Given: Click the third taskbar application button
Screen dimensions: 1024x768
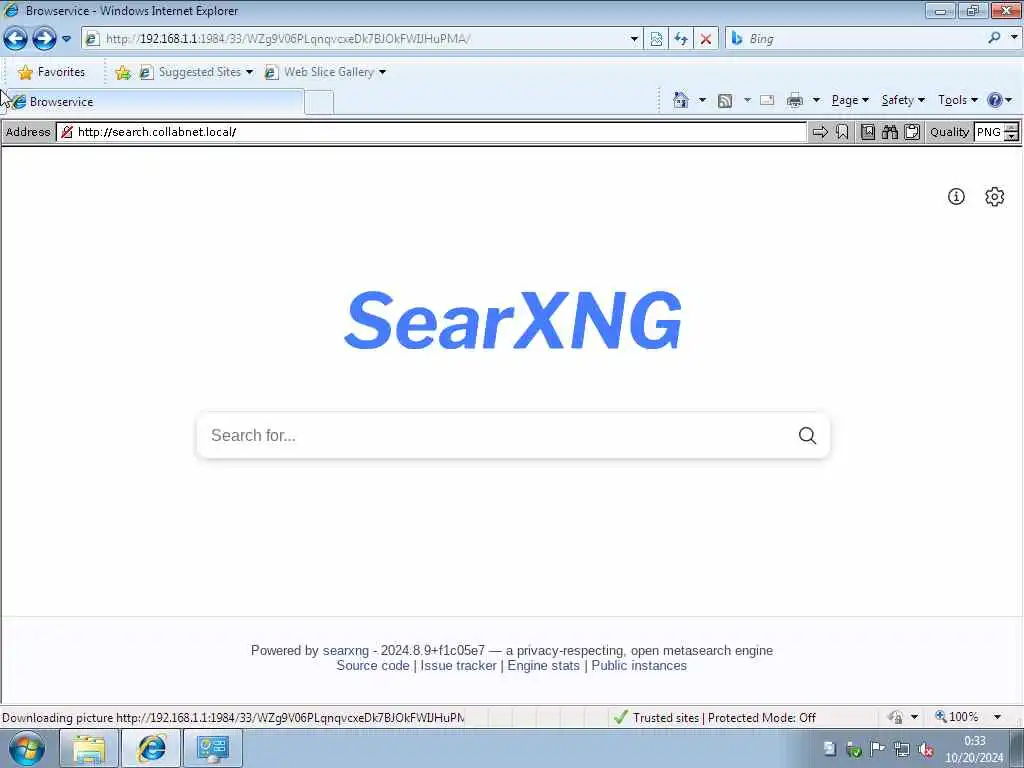Looking at the screenshot, I should [x=213, y=748].
